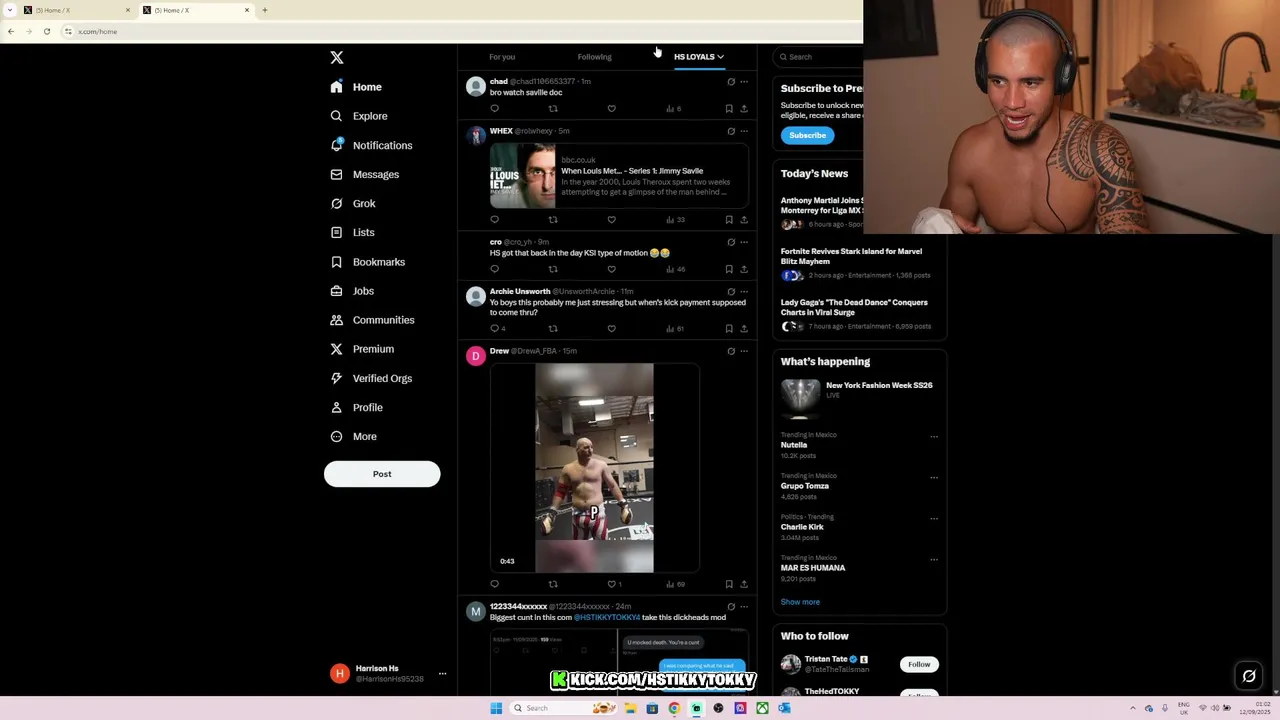1280x720 pixels.
Task: Click the Post button
Action: (382, 474)
